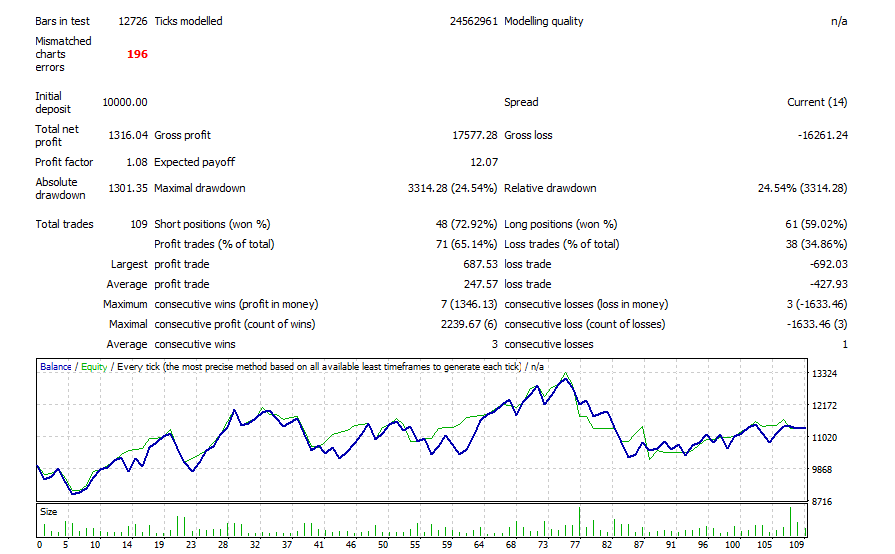Click the x-axis marker labeled 77
This screenshot has width=895, height=554.
click(576, 545)
